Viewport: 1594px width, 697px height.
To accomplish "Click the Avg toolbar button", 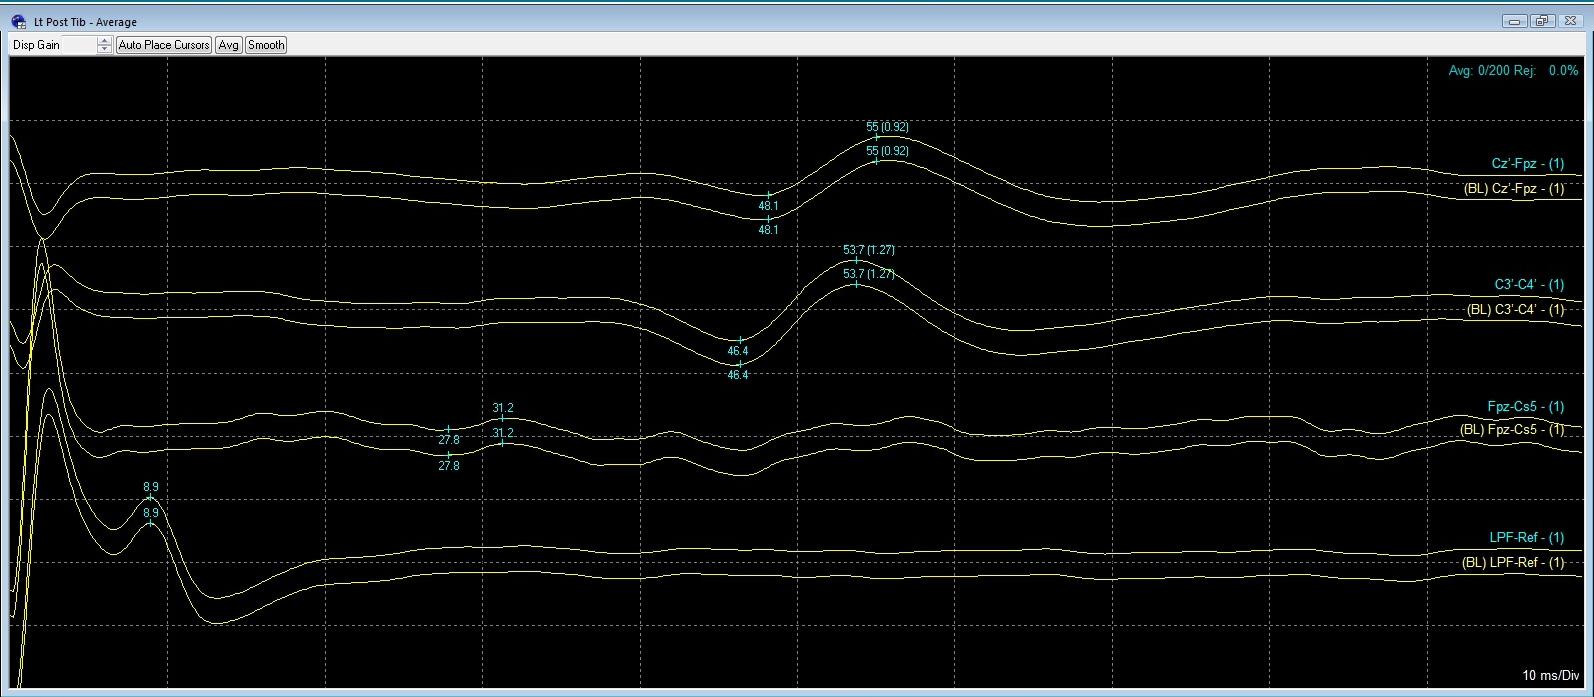I will tap(229, 45).
